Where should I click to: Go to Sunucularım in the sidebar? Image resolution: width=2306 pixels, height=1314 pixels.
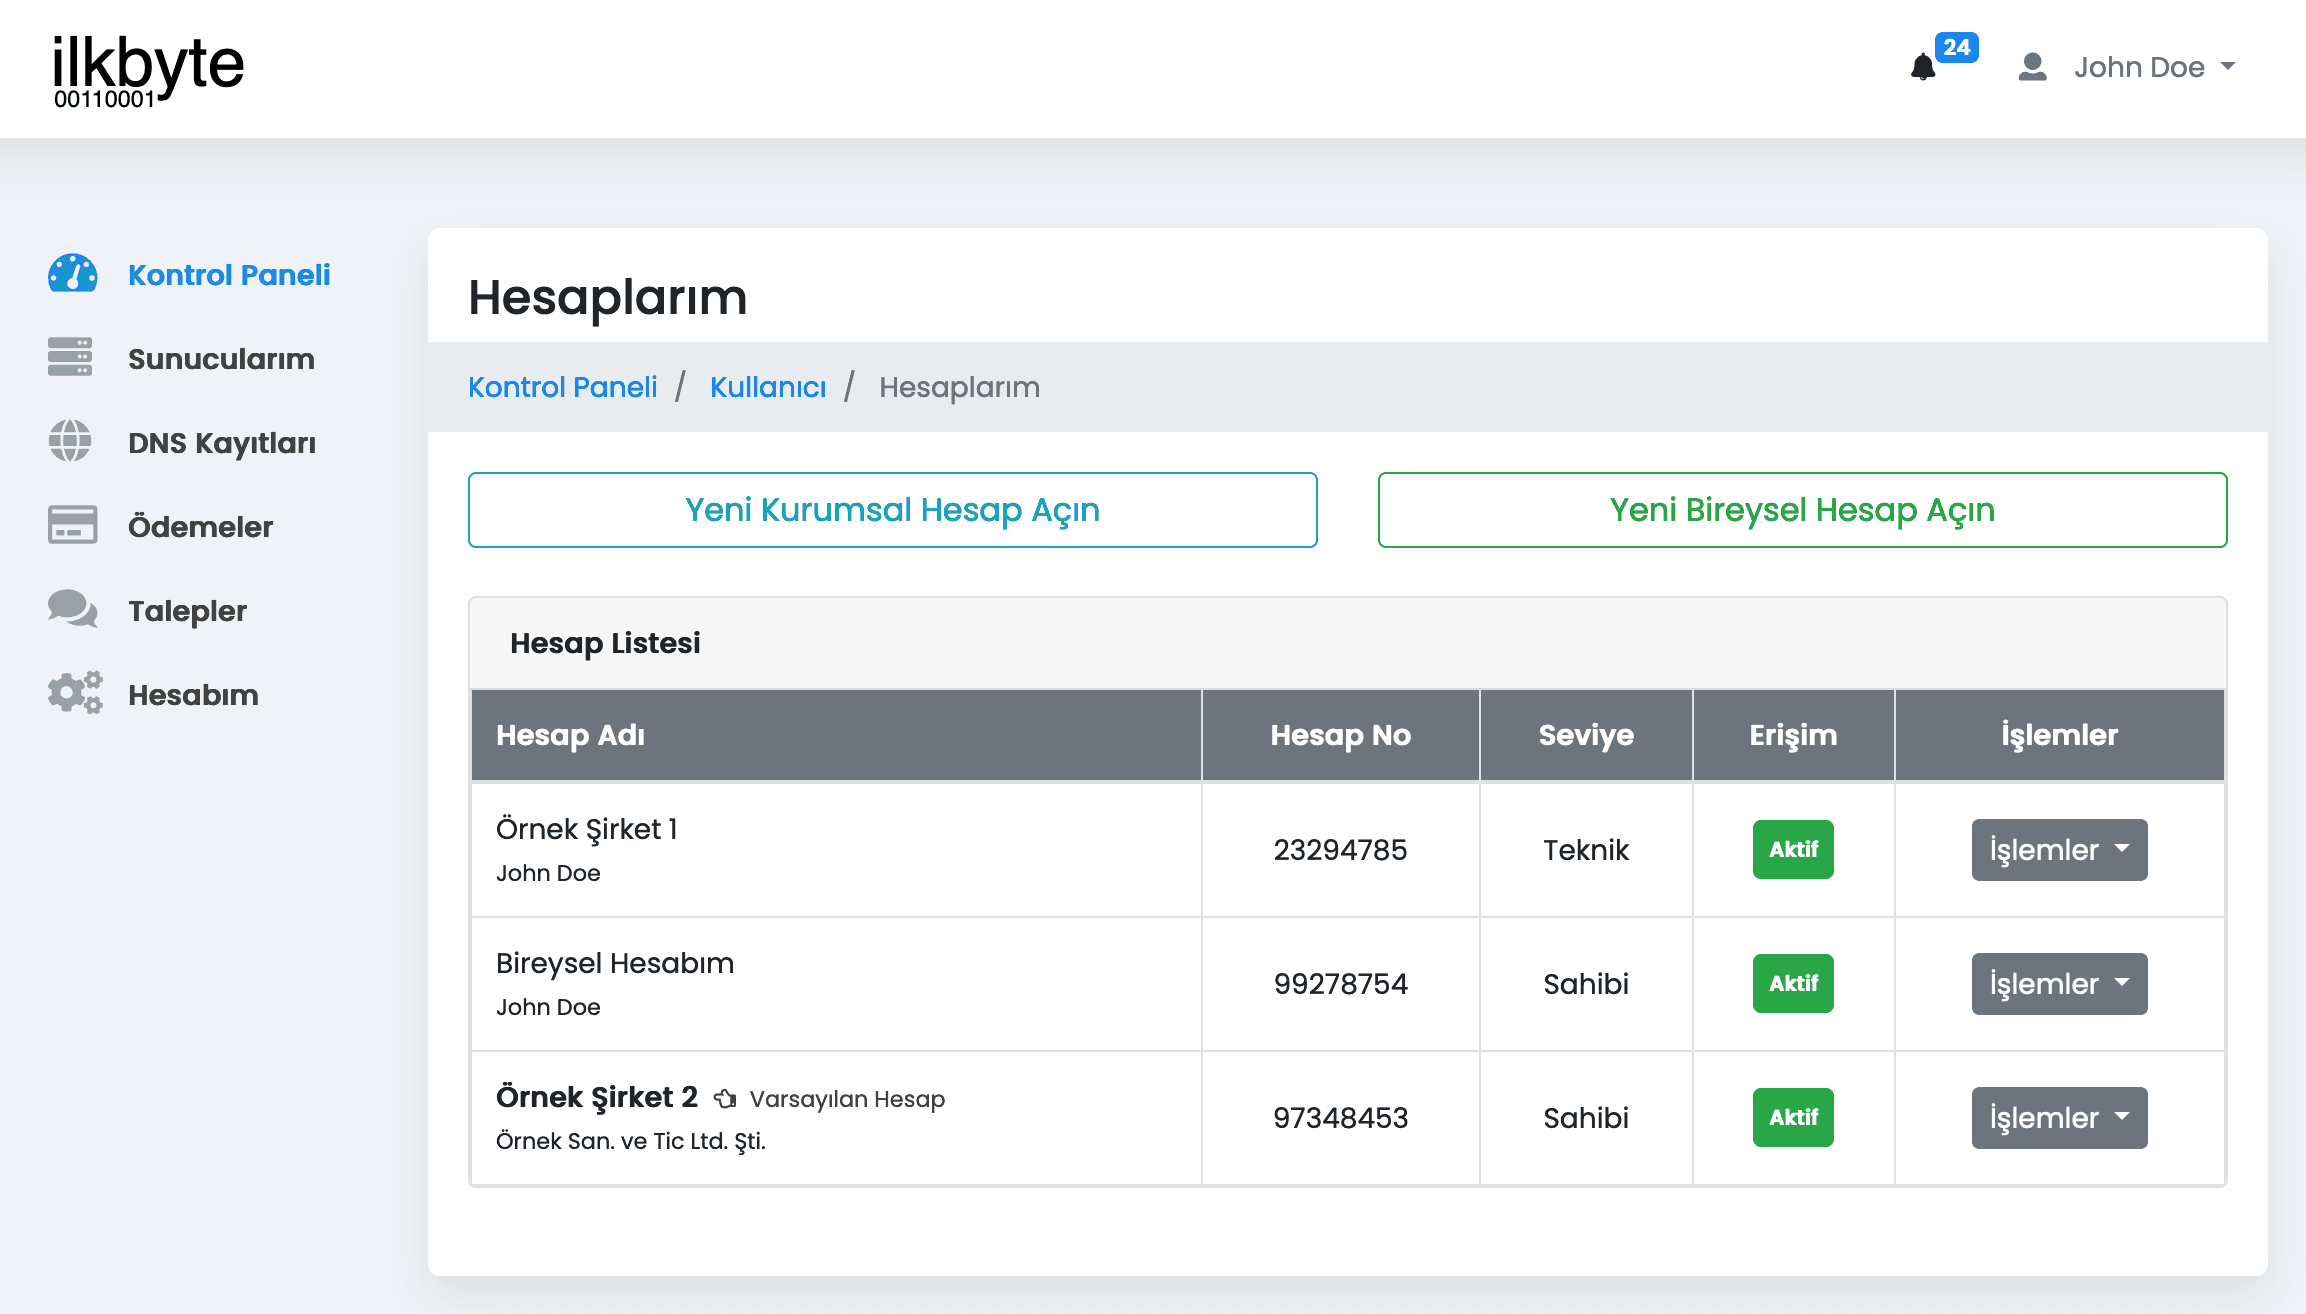pyautogui.click(x=221, y=359)
